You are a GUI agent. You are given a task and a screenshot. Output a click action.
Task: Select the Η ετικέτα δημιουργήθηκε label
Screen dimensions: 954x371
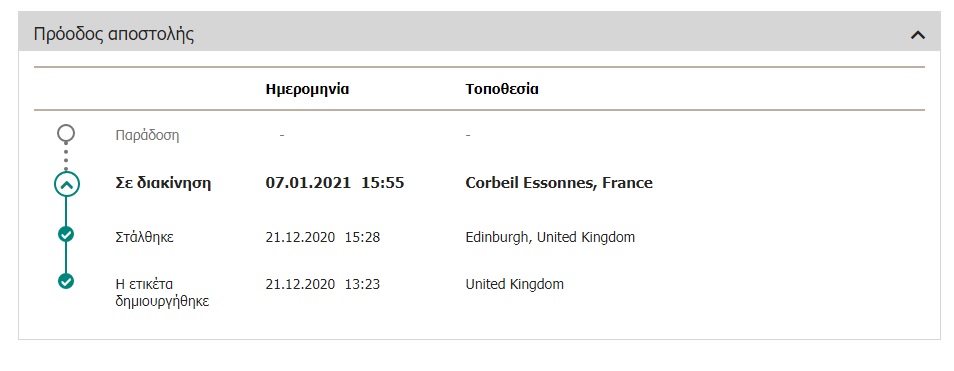pos(162,292)
